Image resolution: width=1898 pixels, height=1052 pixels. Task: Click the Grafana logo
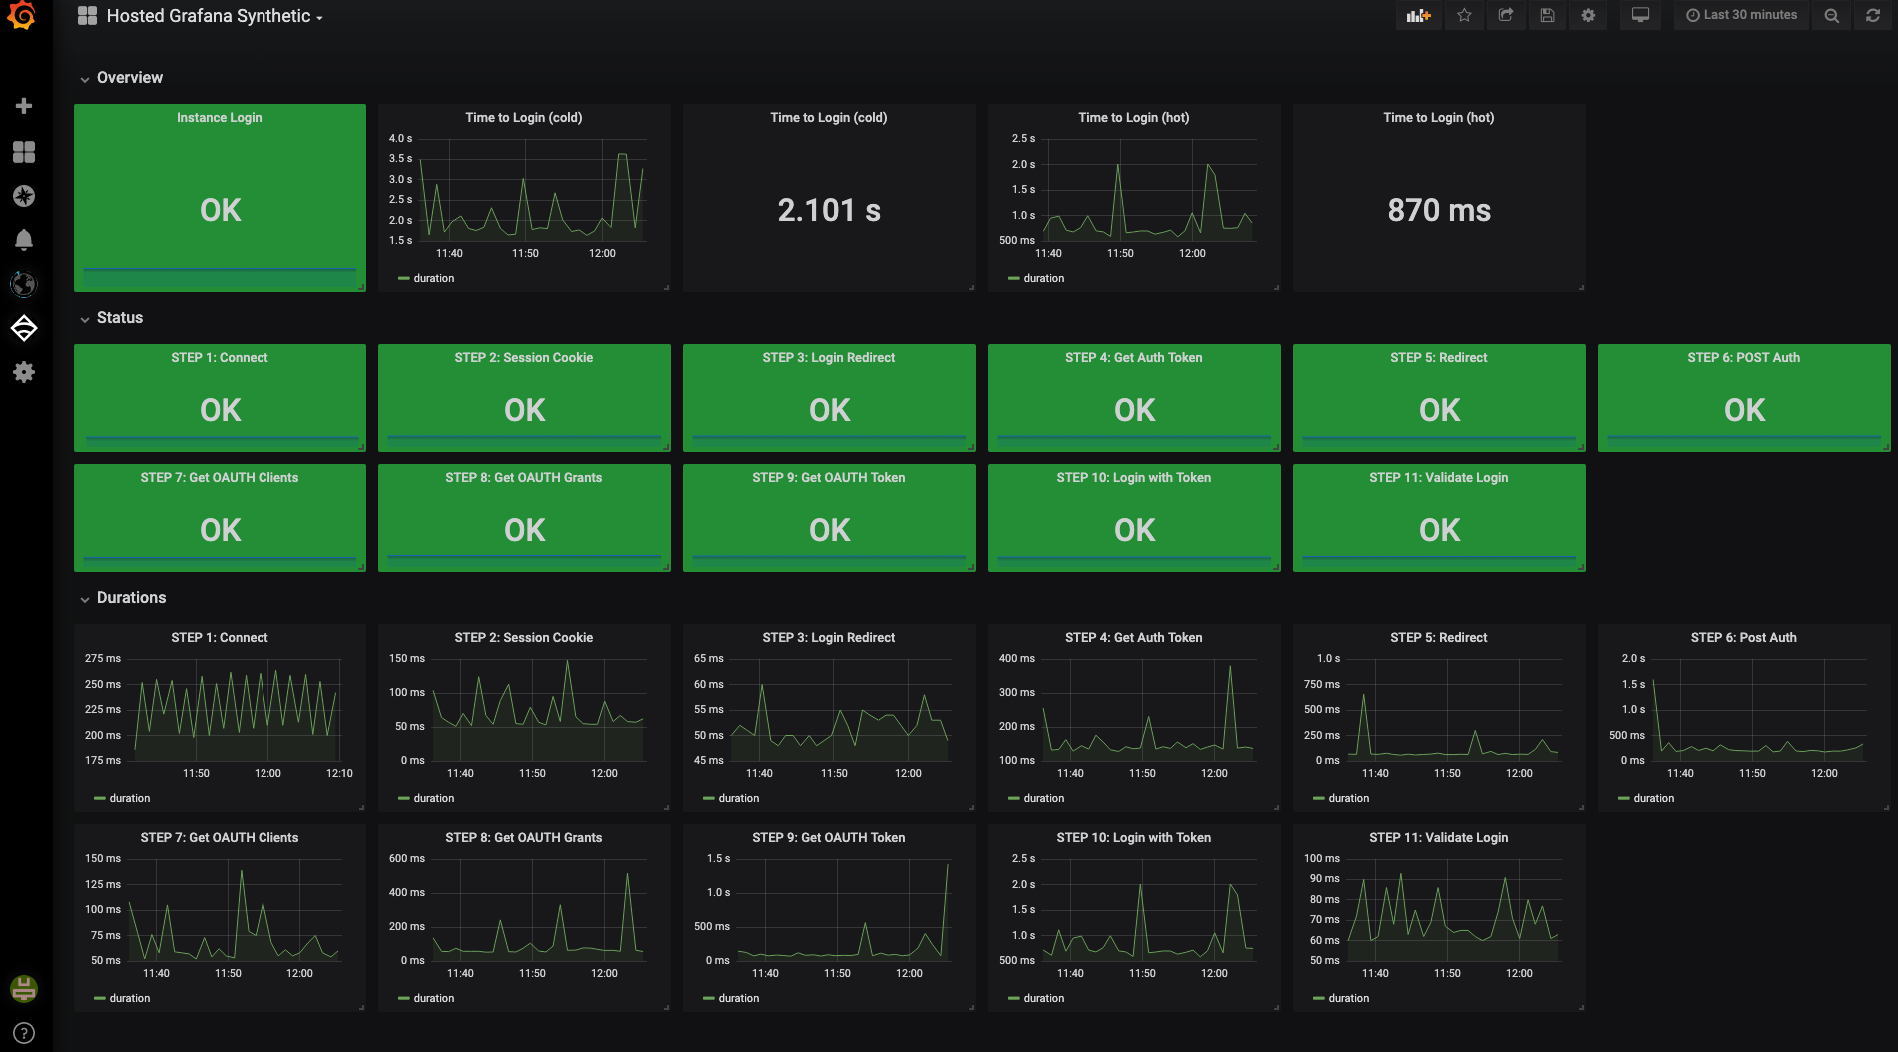22,17
